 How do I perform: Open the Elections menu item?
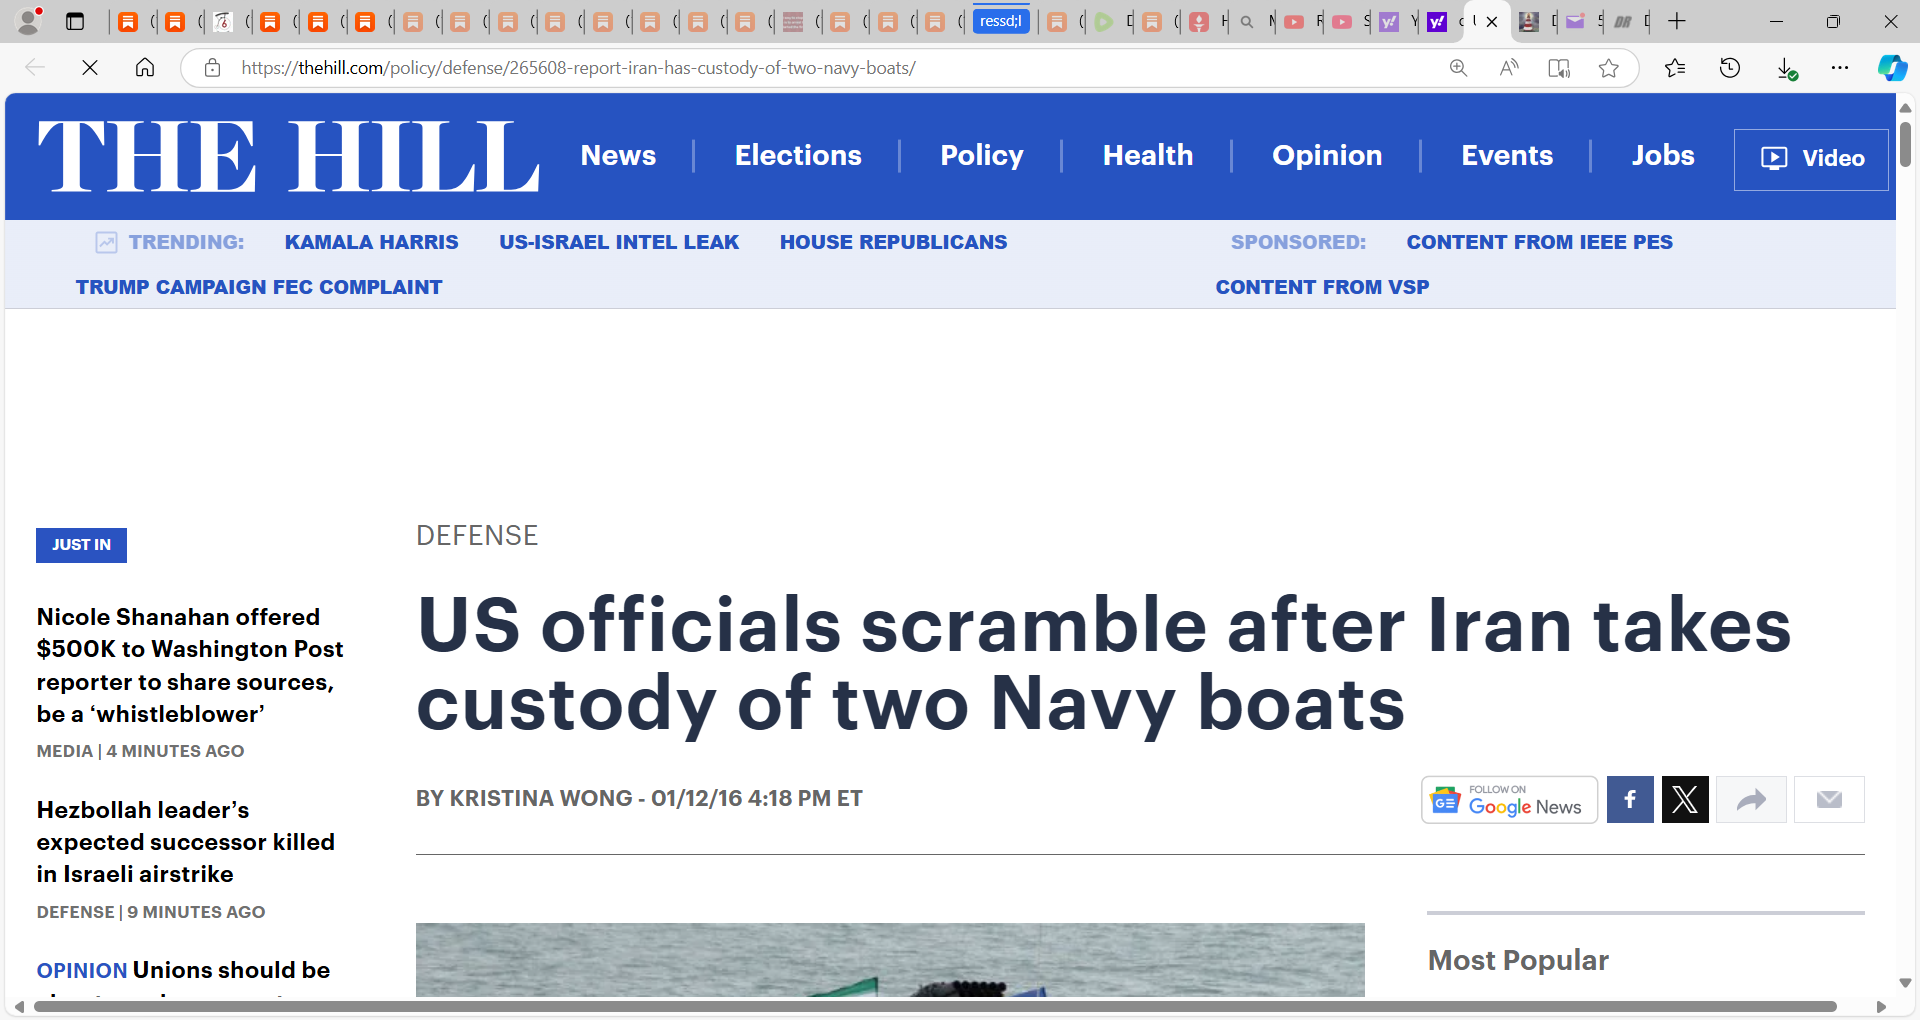click(x=798, y=155)
